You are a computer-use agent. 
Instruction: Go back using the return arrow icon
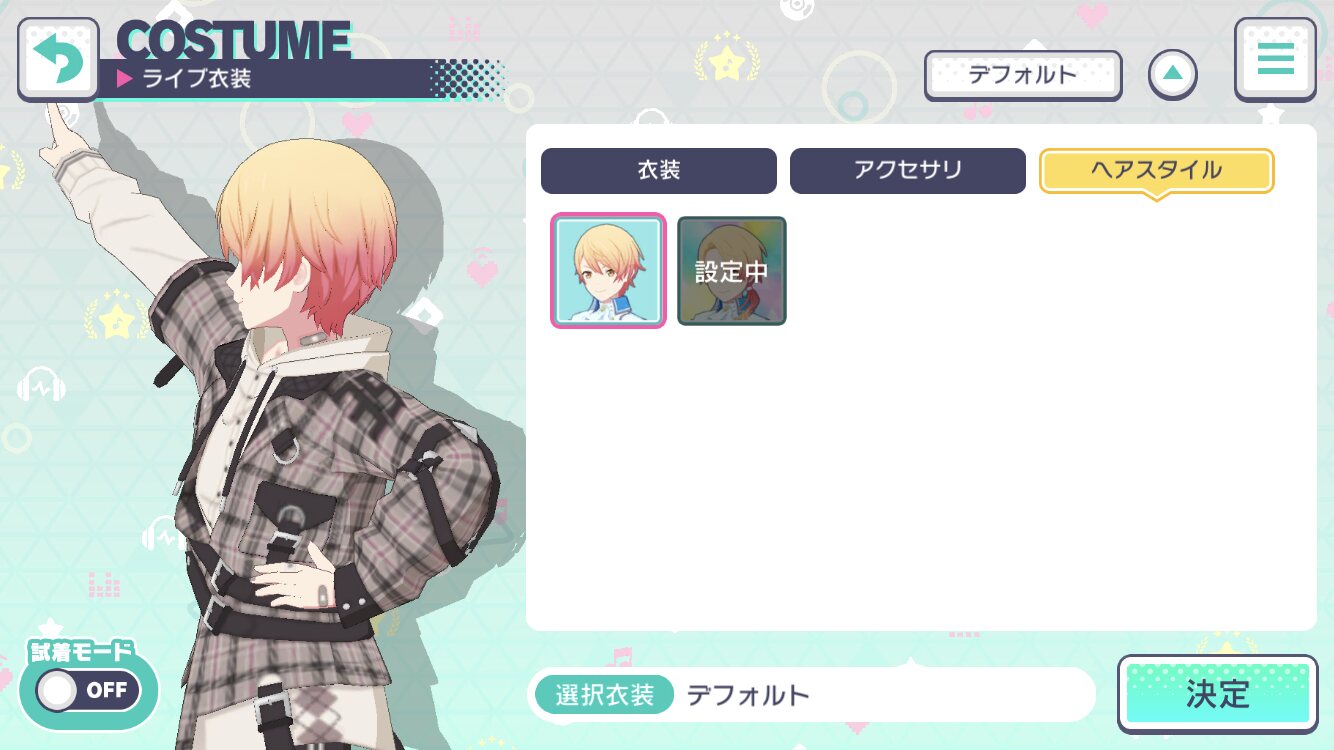coord(58,59)
